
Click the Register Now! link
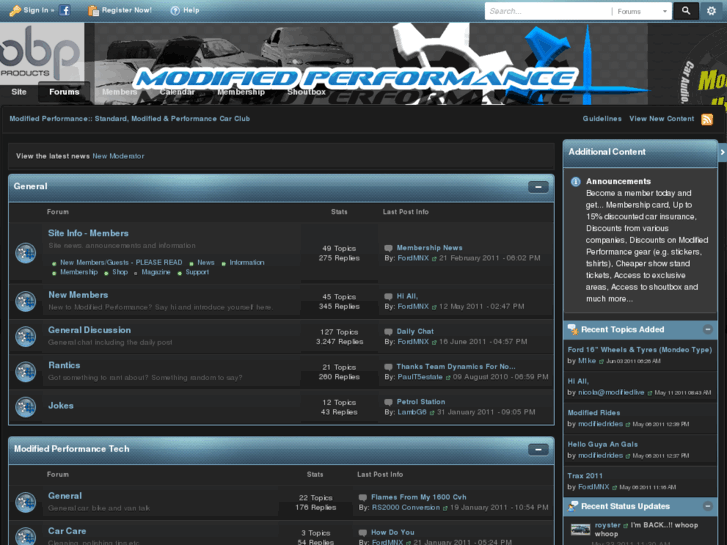pyautogui.click(x=127, y=10)
